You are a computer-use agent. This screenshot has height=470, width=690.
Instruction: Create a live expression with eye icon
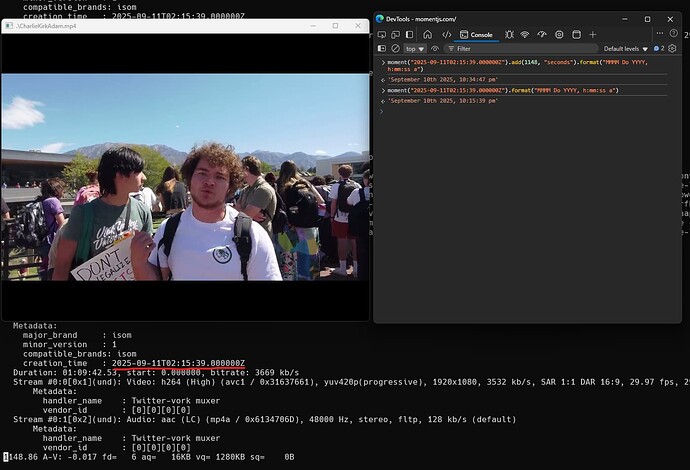(x=435, y=48)
